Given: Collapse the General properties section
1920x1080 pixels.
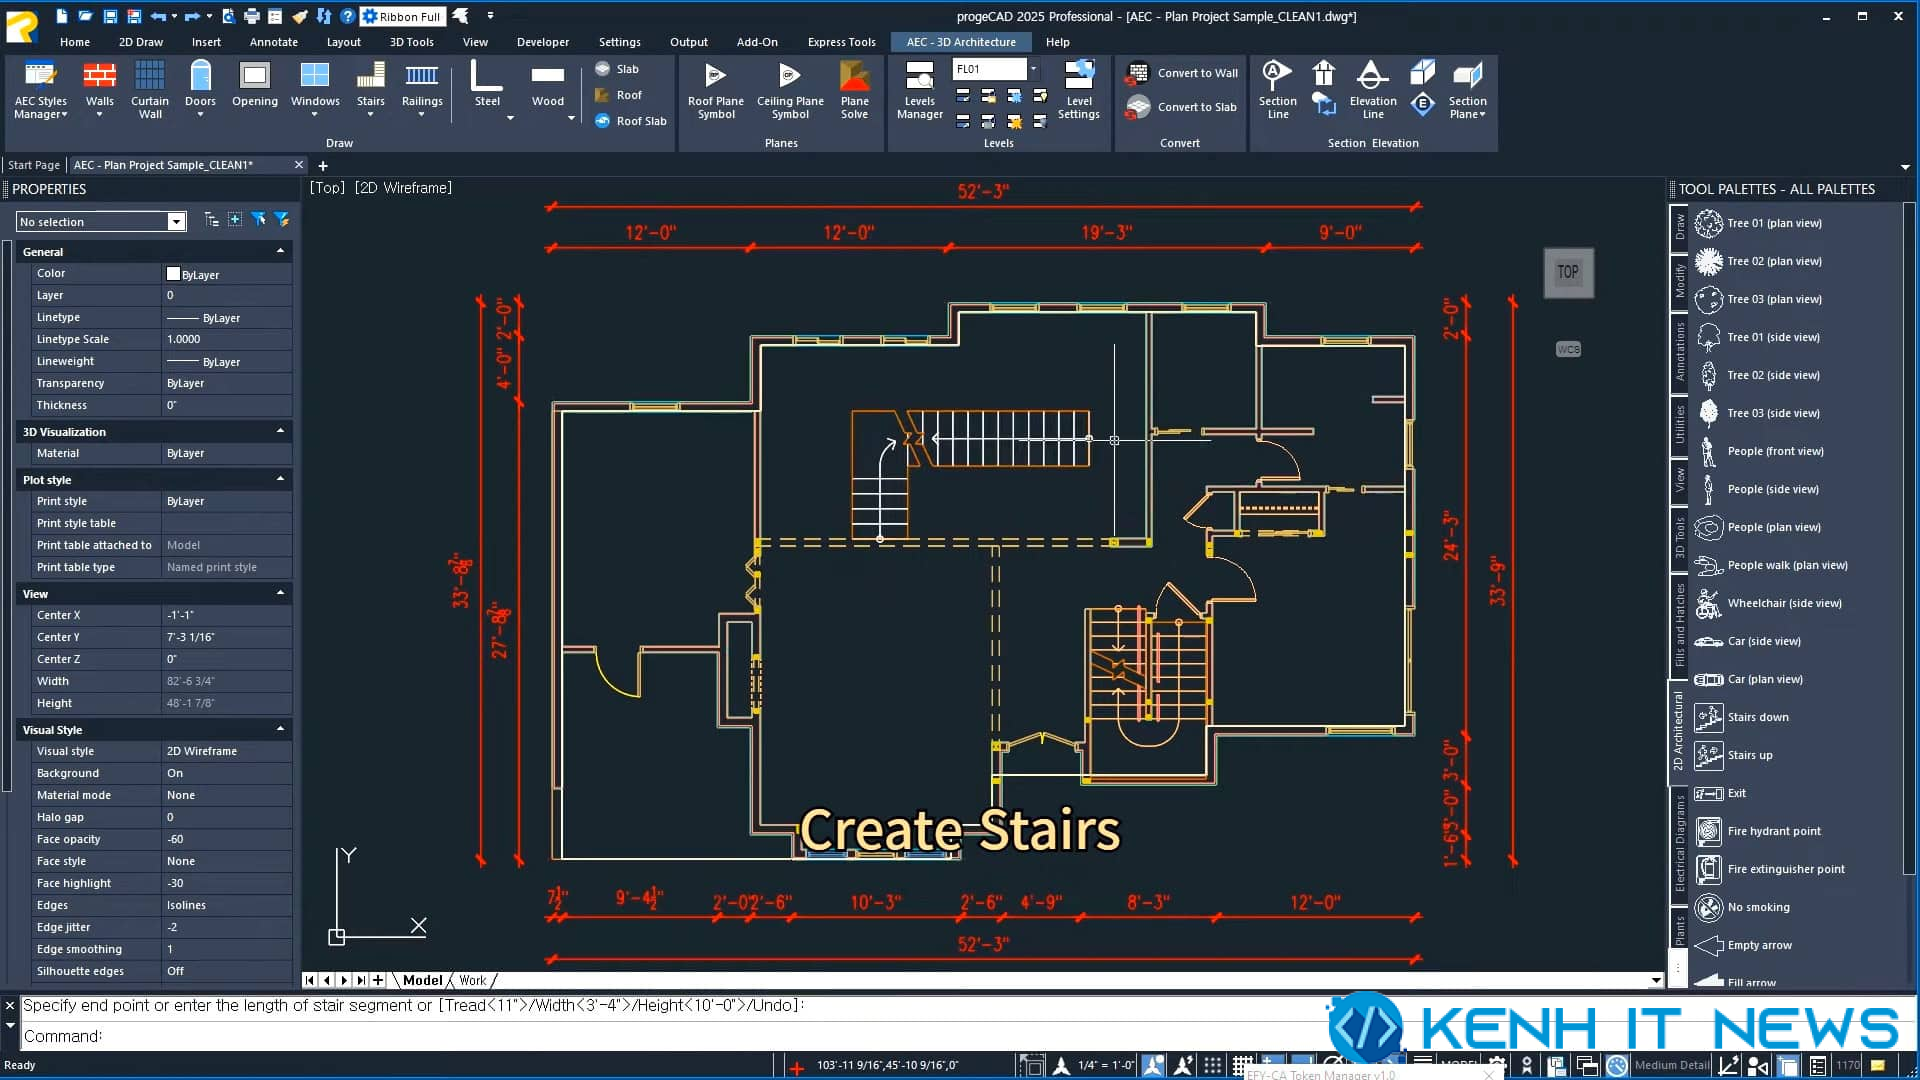Looking at the screenshot, I should pyautogui.click(x=280, y=251).
